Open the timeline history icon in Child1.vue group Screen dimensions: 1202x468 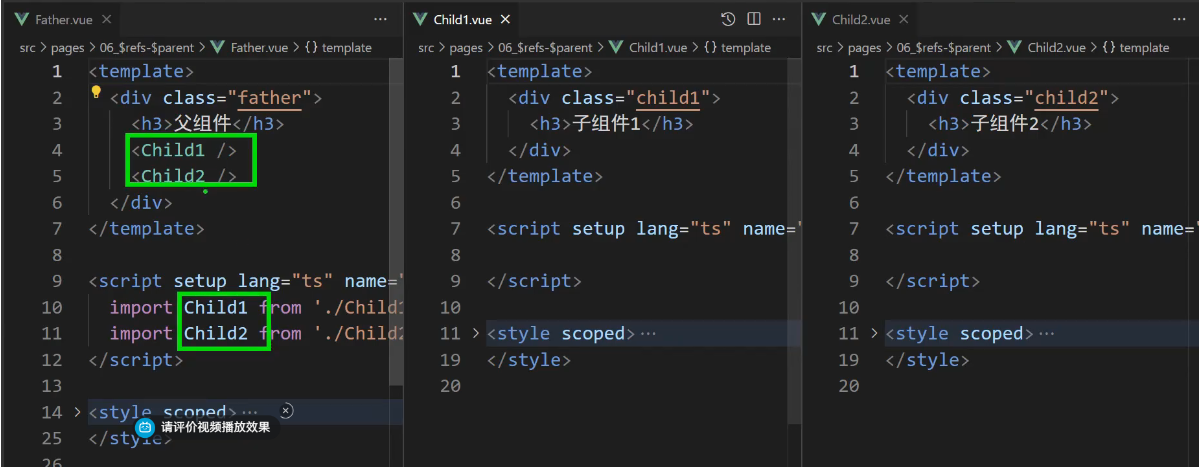pyautogui.click(x=728, y=19)
